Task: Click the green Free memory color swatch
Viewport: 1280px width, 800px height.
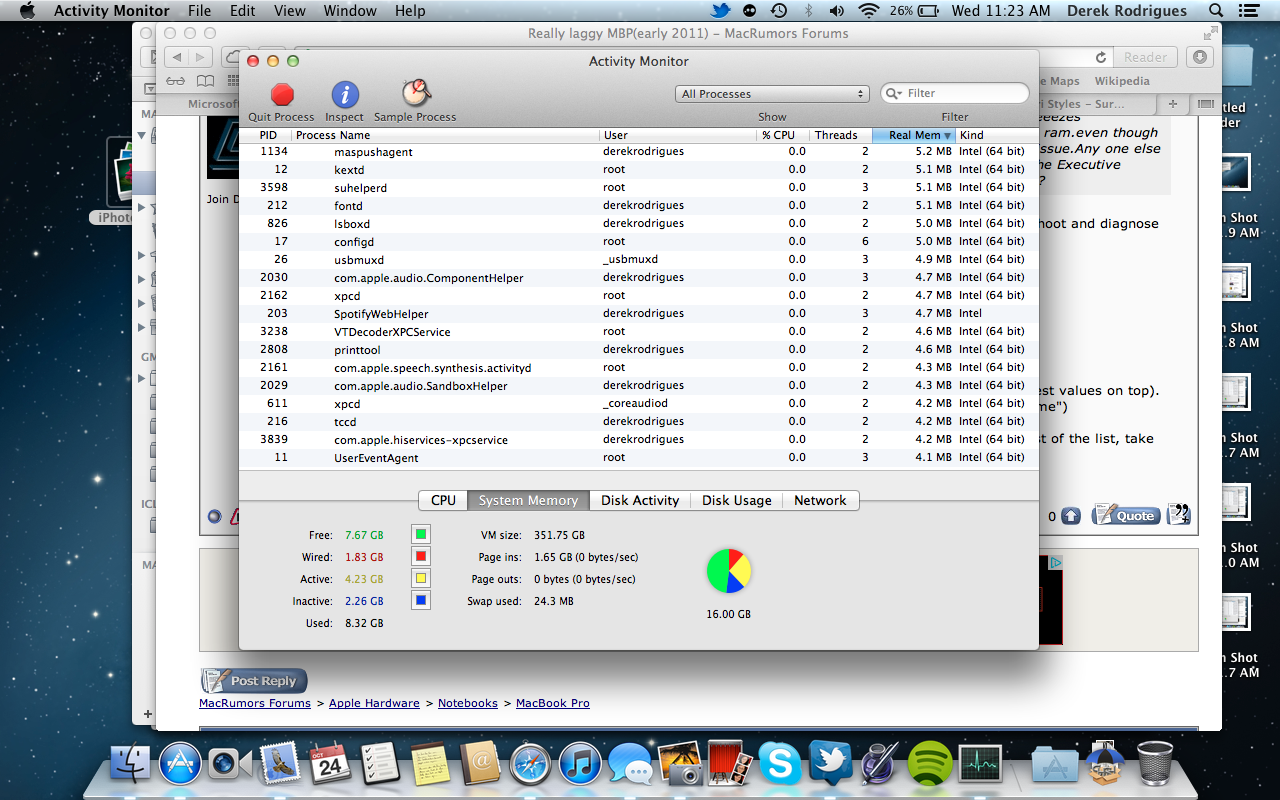Action: 421,535
